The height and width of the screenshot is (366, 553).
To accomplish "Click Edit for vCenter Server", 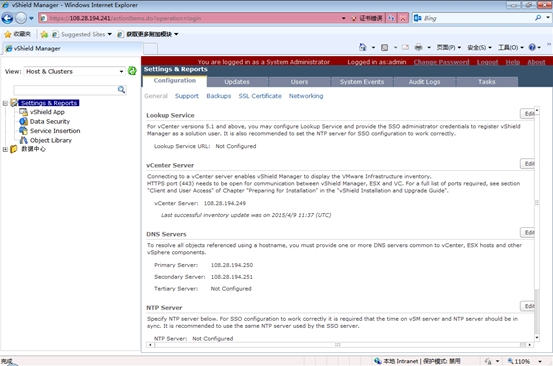I will click(528, 164).
